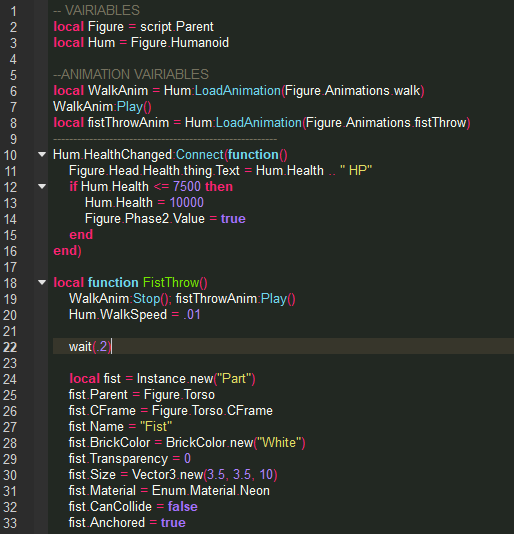Click 'LoadAnimation' on line 6

tap(237, 91)
